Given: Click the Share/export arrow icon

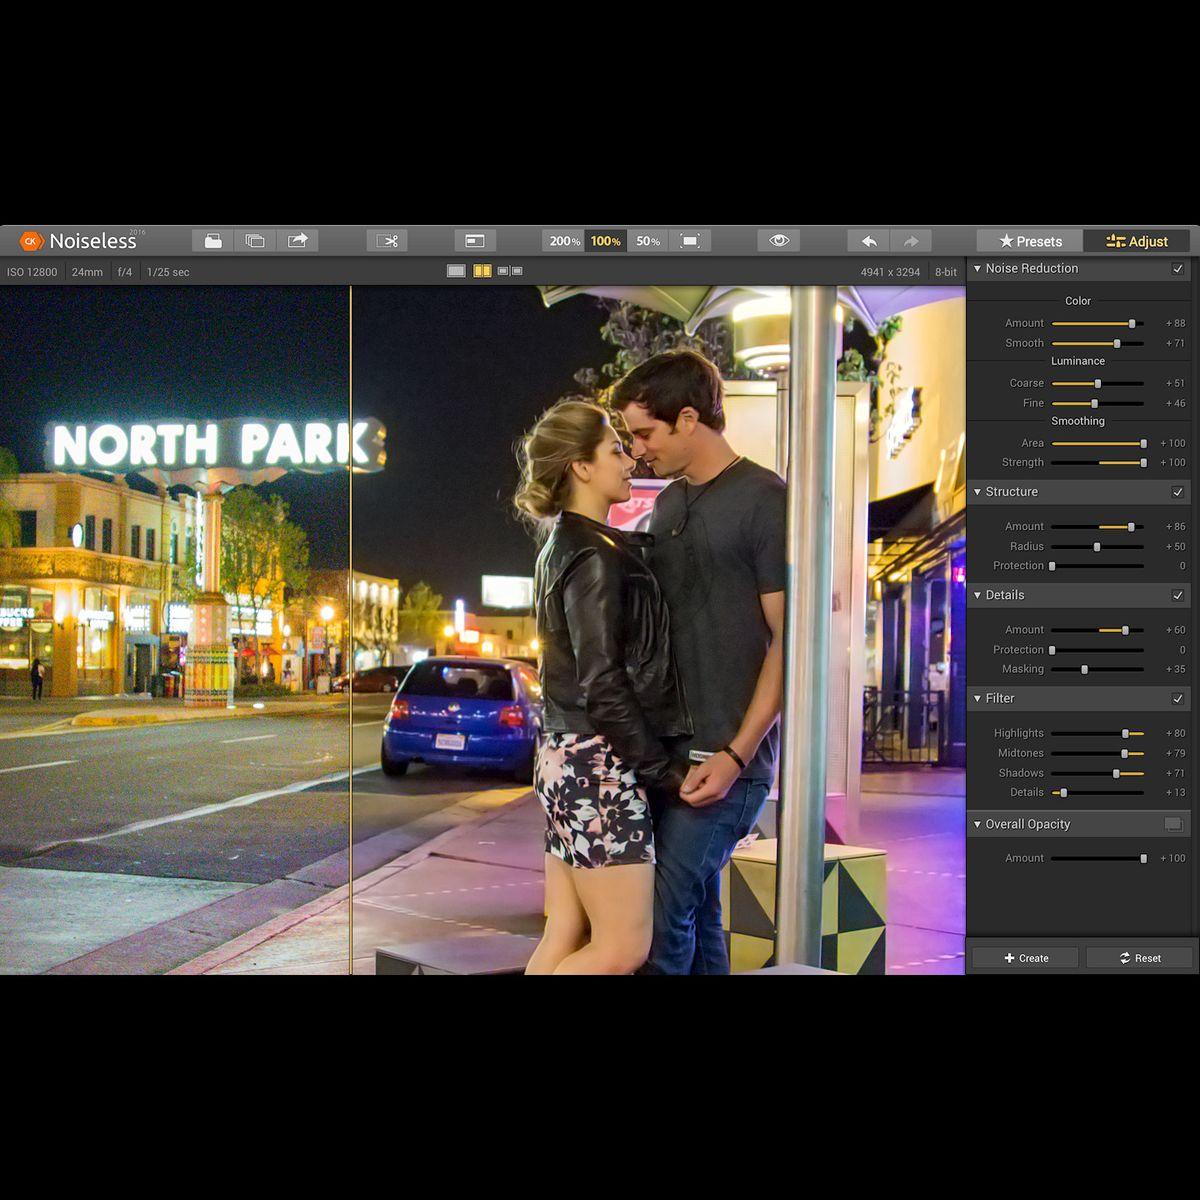Looking at the screenshot, I should pos(297,241).
